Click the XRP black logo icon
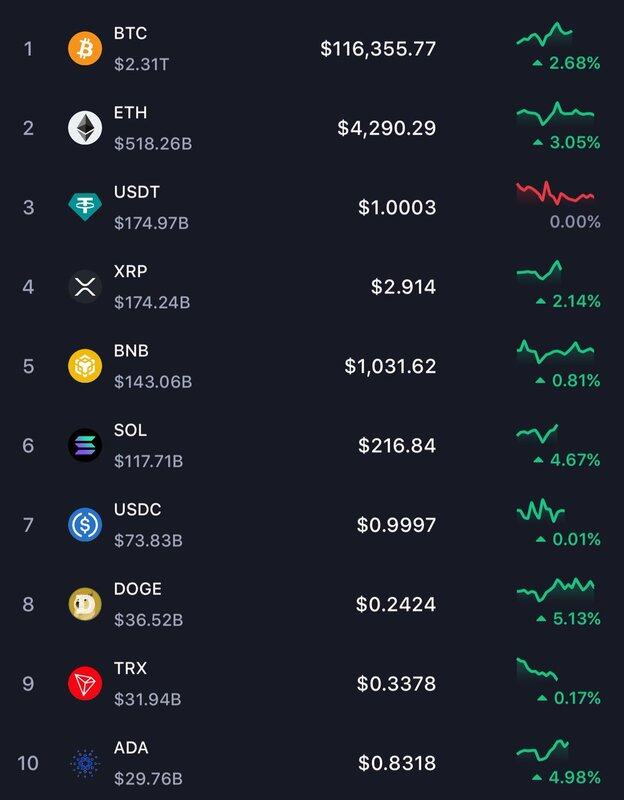 [x=85, y=287]
